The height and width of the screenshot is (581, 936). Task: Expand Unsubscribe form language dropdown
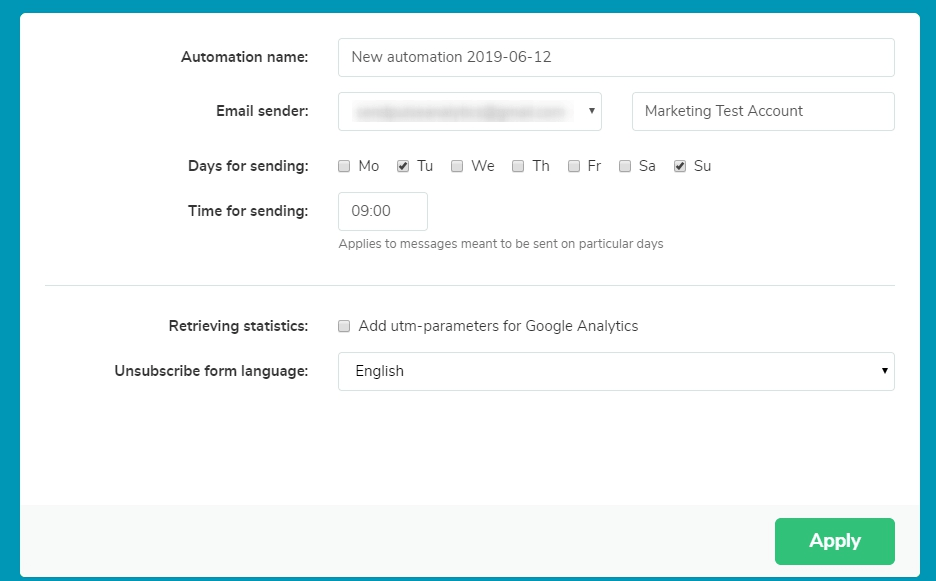[x=615, y=371]
